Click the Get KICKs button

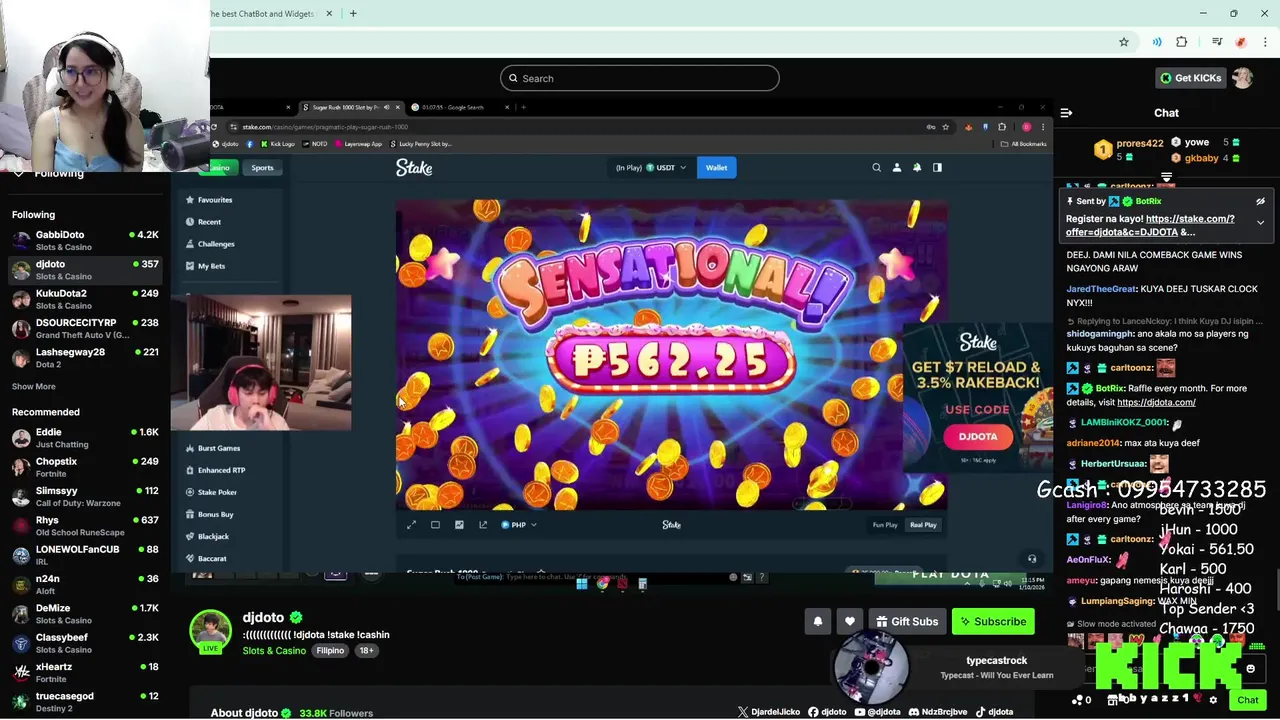tap(1190, 78)
